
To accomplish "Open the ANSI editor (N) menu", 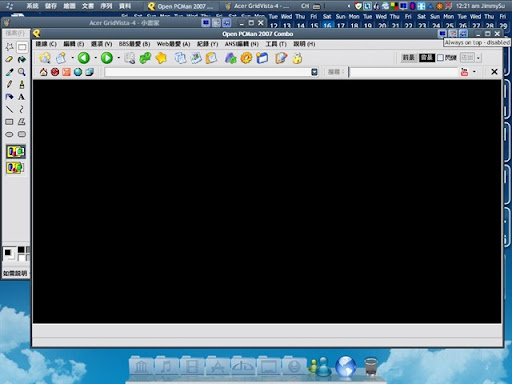I will point(242,44).
